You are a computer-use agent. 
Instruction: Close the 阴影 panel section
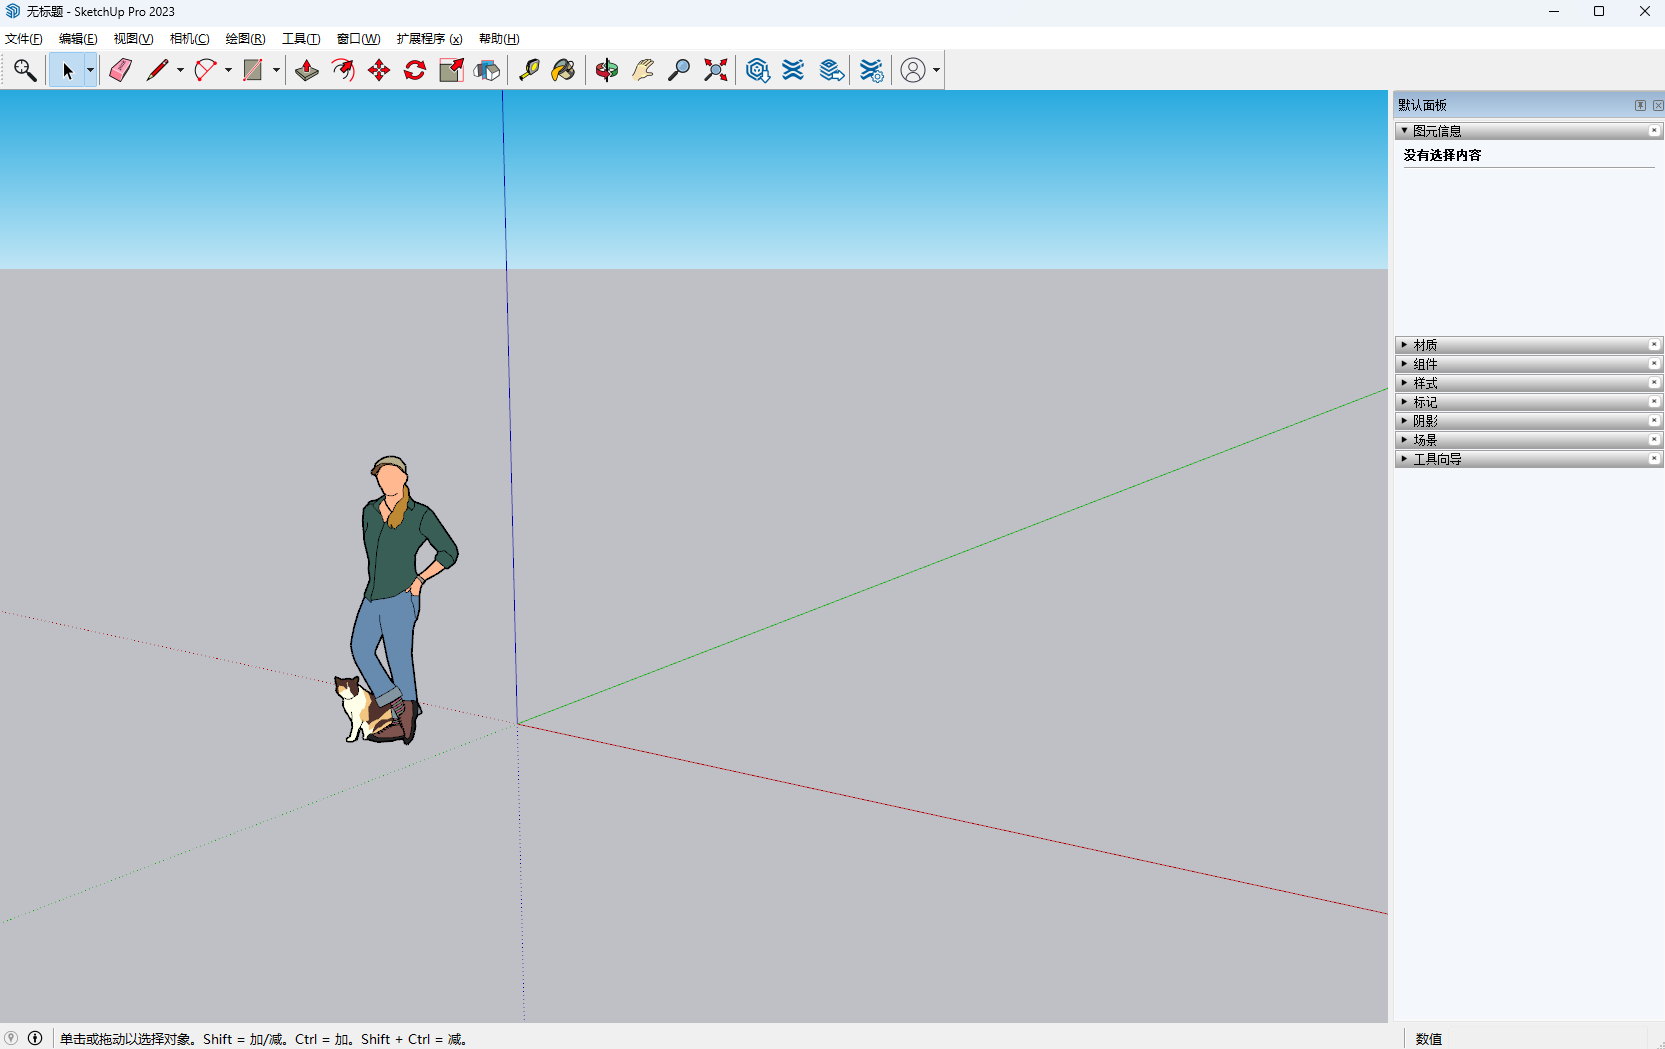1654,421
